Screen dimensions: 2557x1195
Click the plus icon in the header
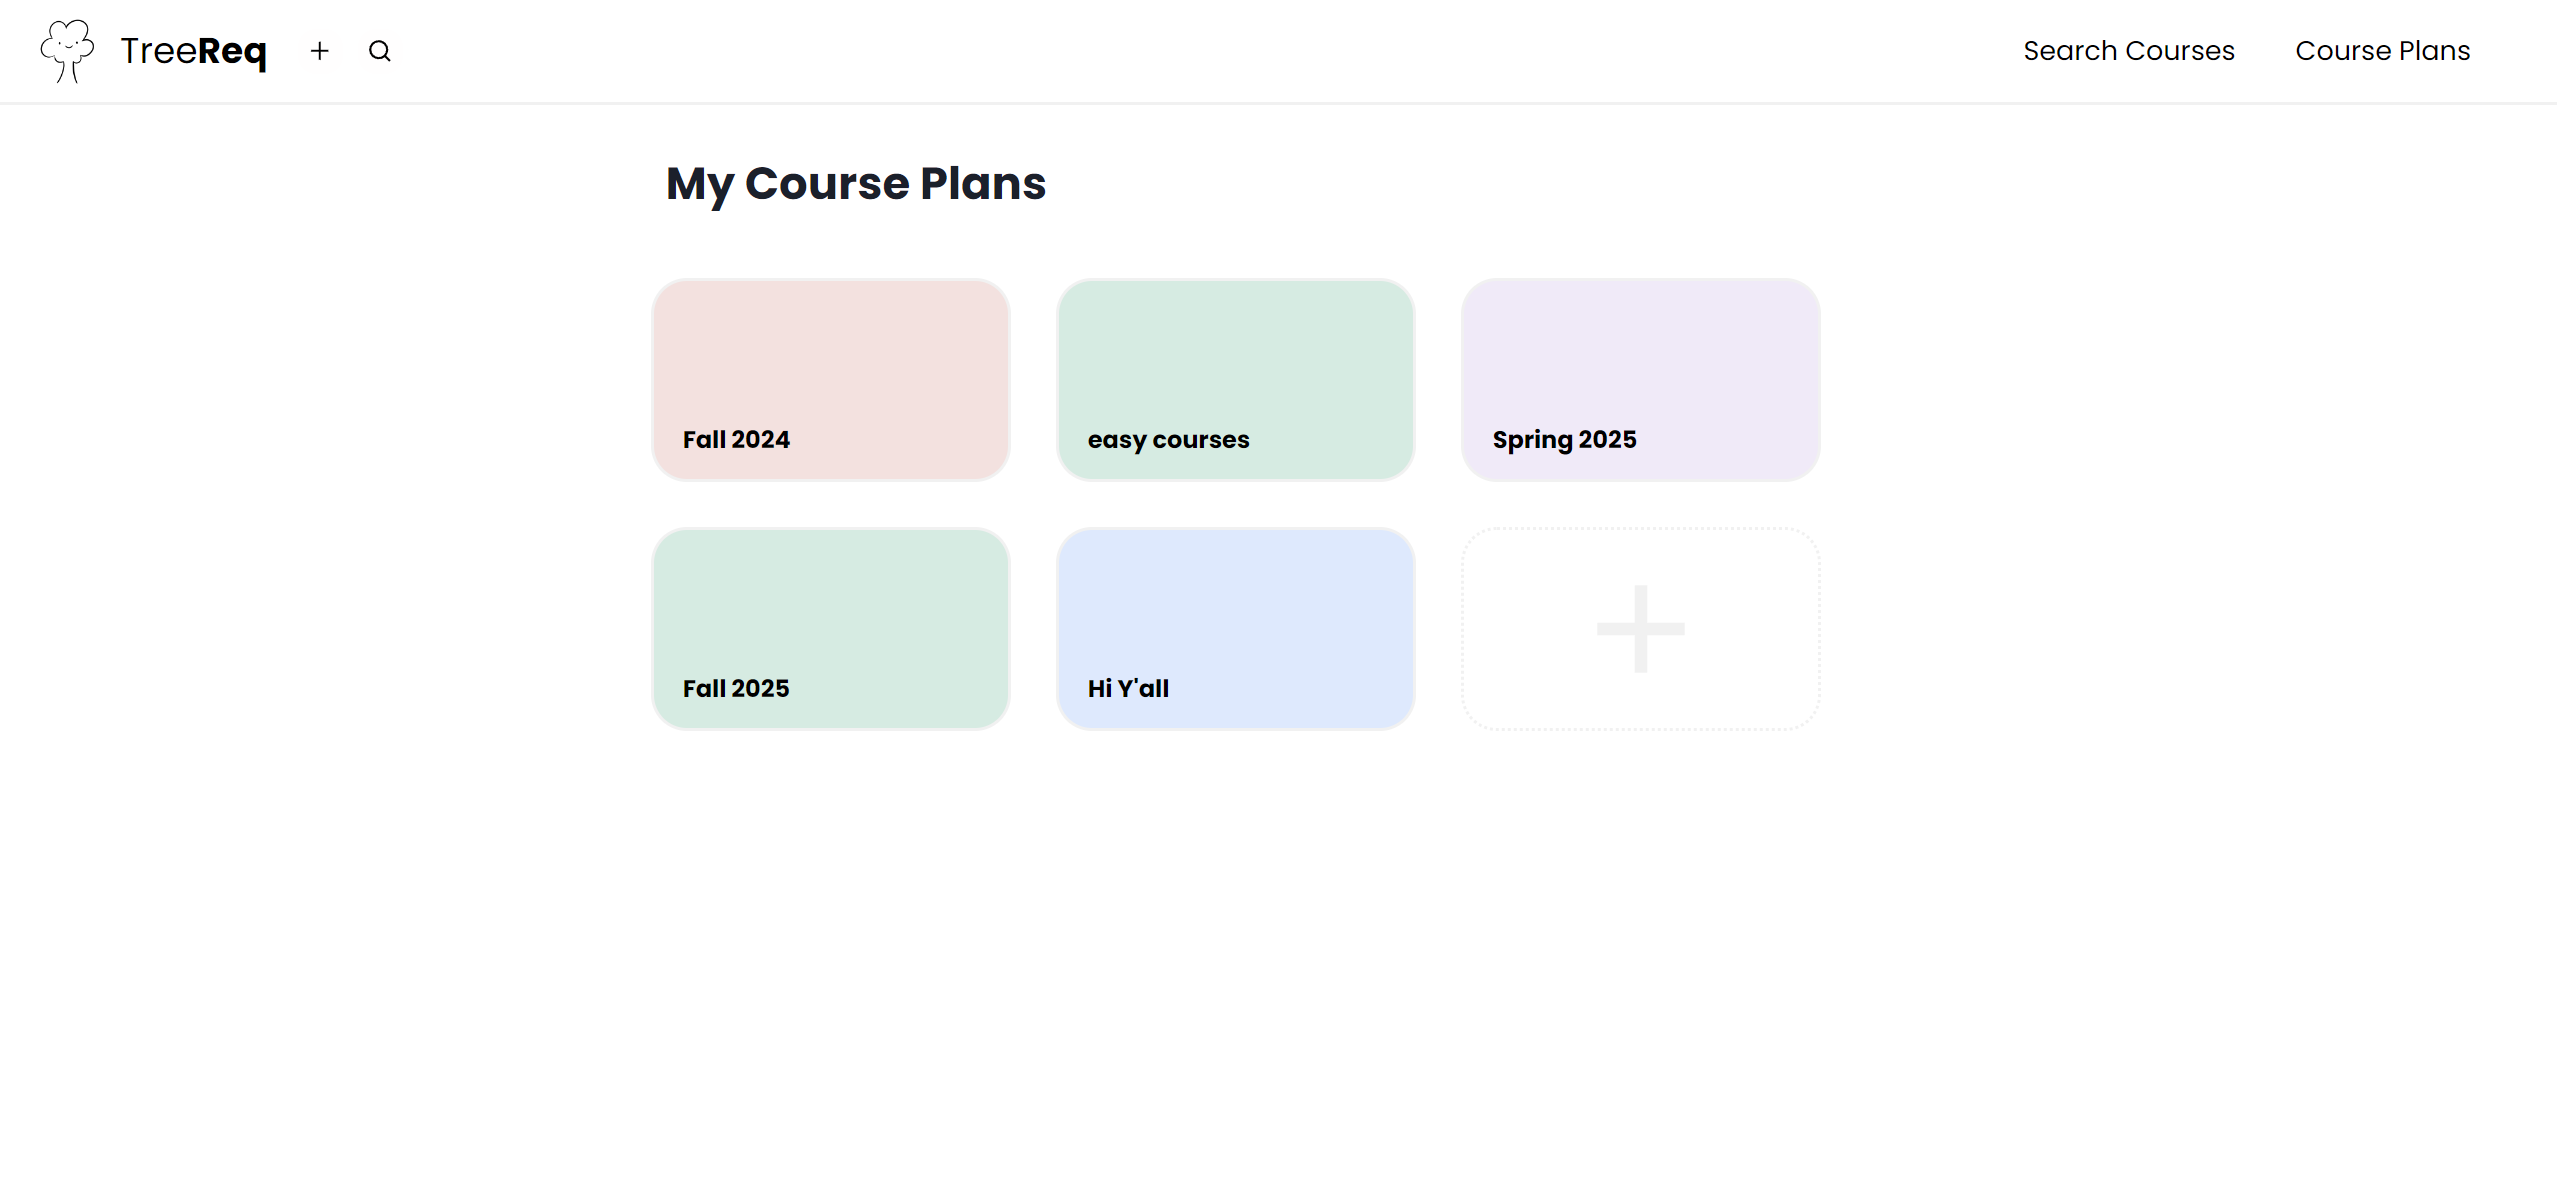pos(320,51)
